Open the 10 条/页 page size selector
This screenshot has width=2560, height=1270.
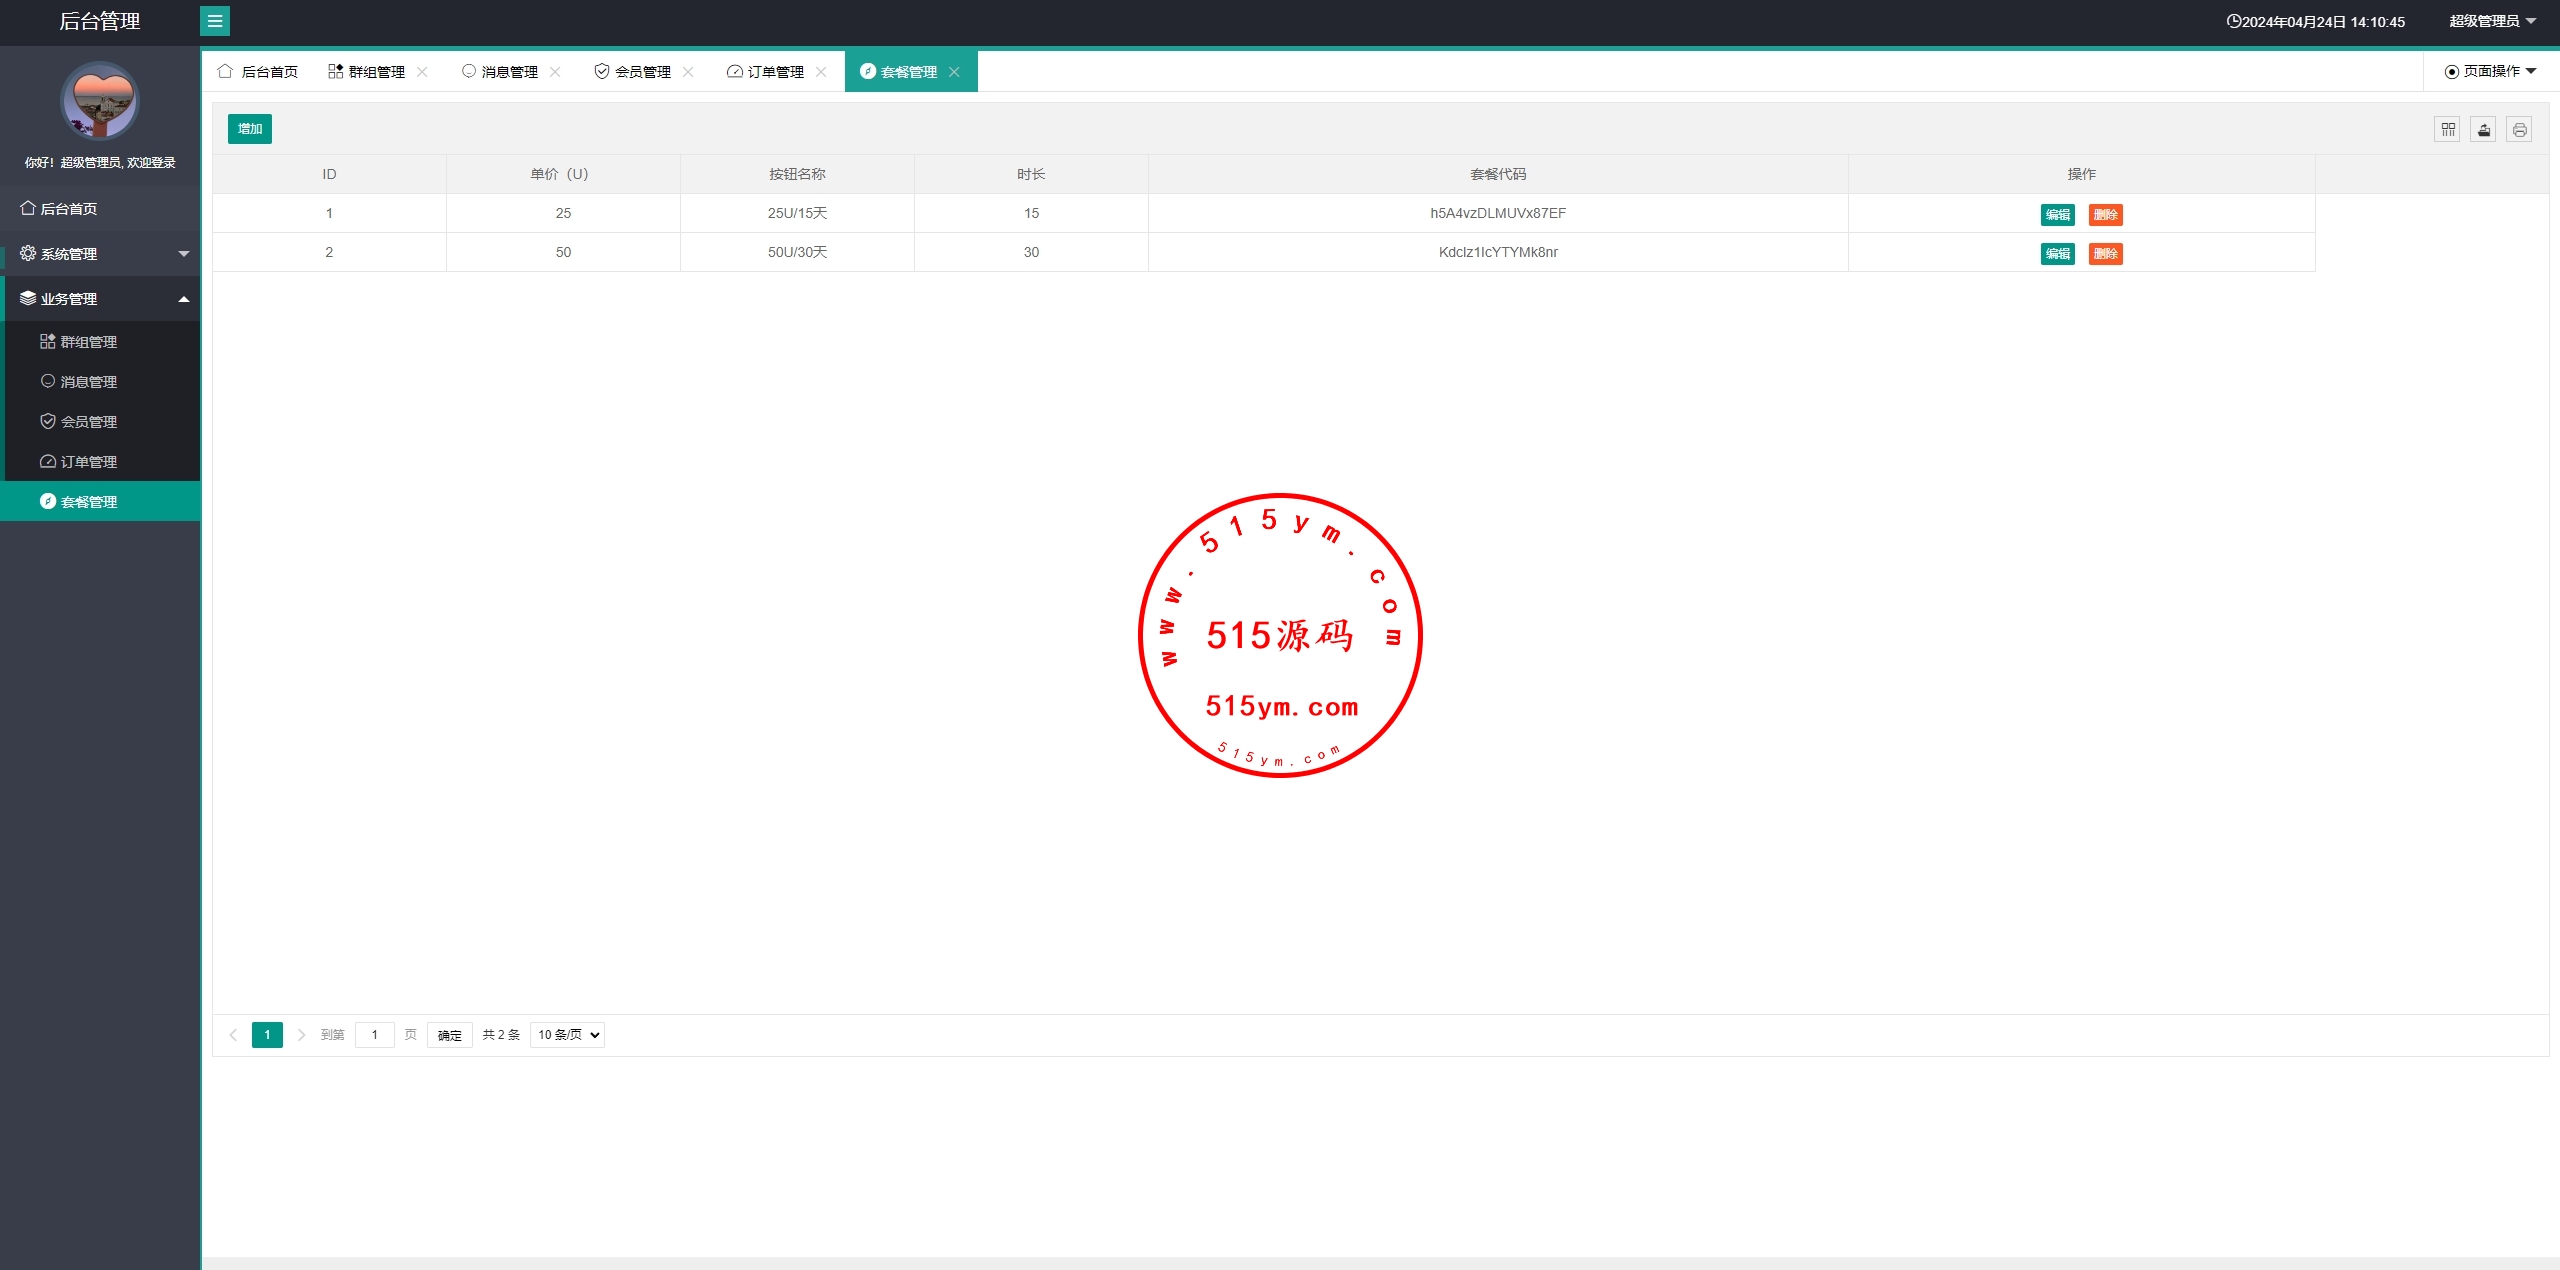point(567,1035)
